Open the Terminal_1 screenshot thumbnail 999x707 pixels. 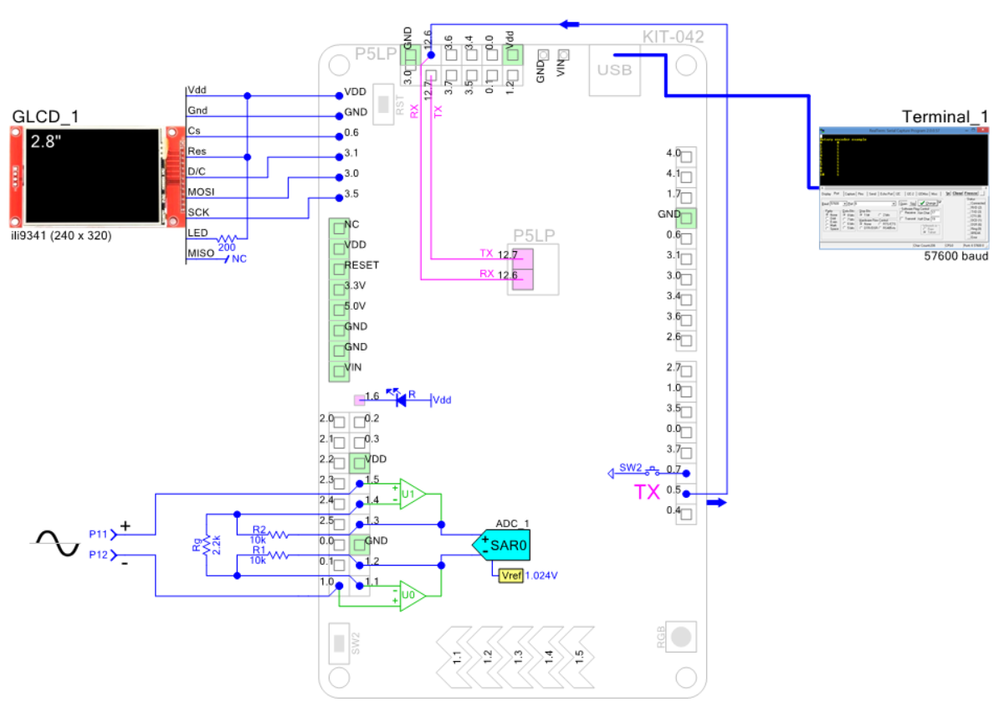[903, 188]
